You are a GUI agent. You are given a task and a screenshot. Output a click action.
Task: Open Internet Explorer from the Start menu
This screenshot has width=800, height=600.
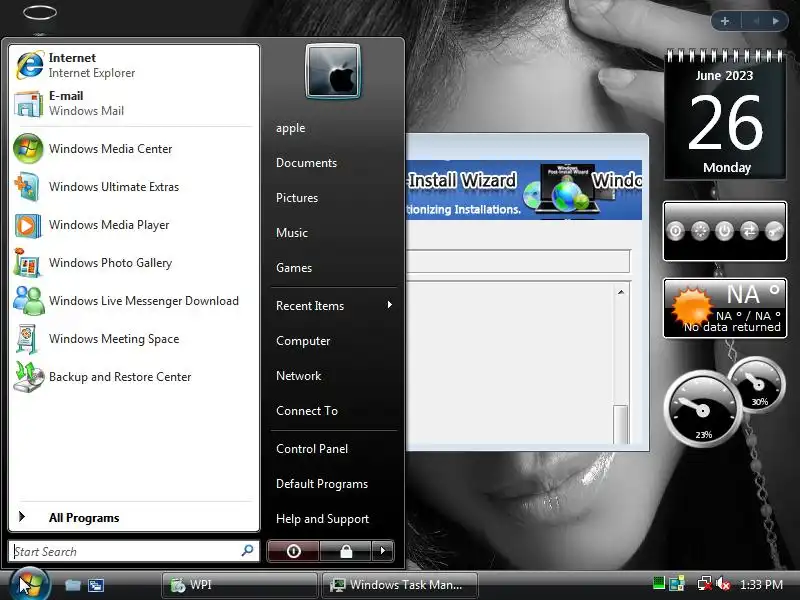click(x=134, y=65)
